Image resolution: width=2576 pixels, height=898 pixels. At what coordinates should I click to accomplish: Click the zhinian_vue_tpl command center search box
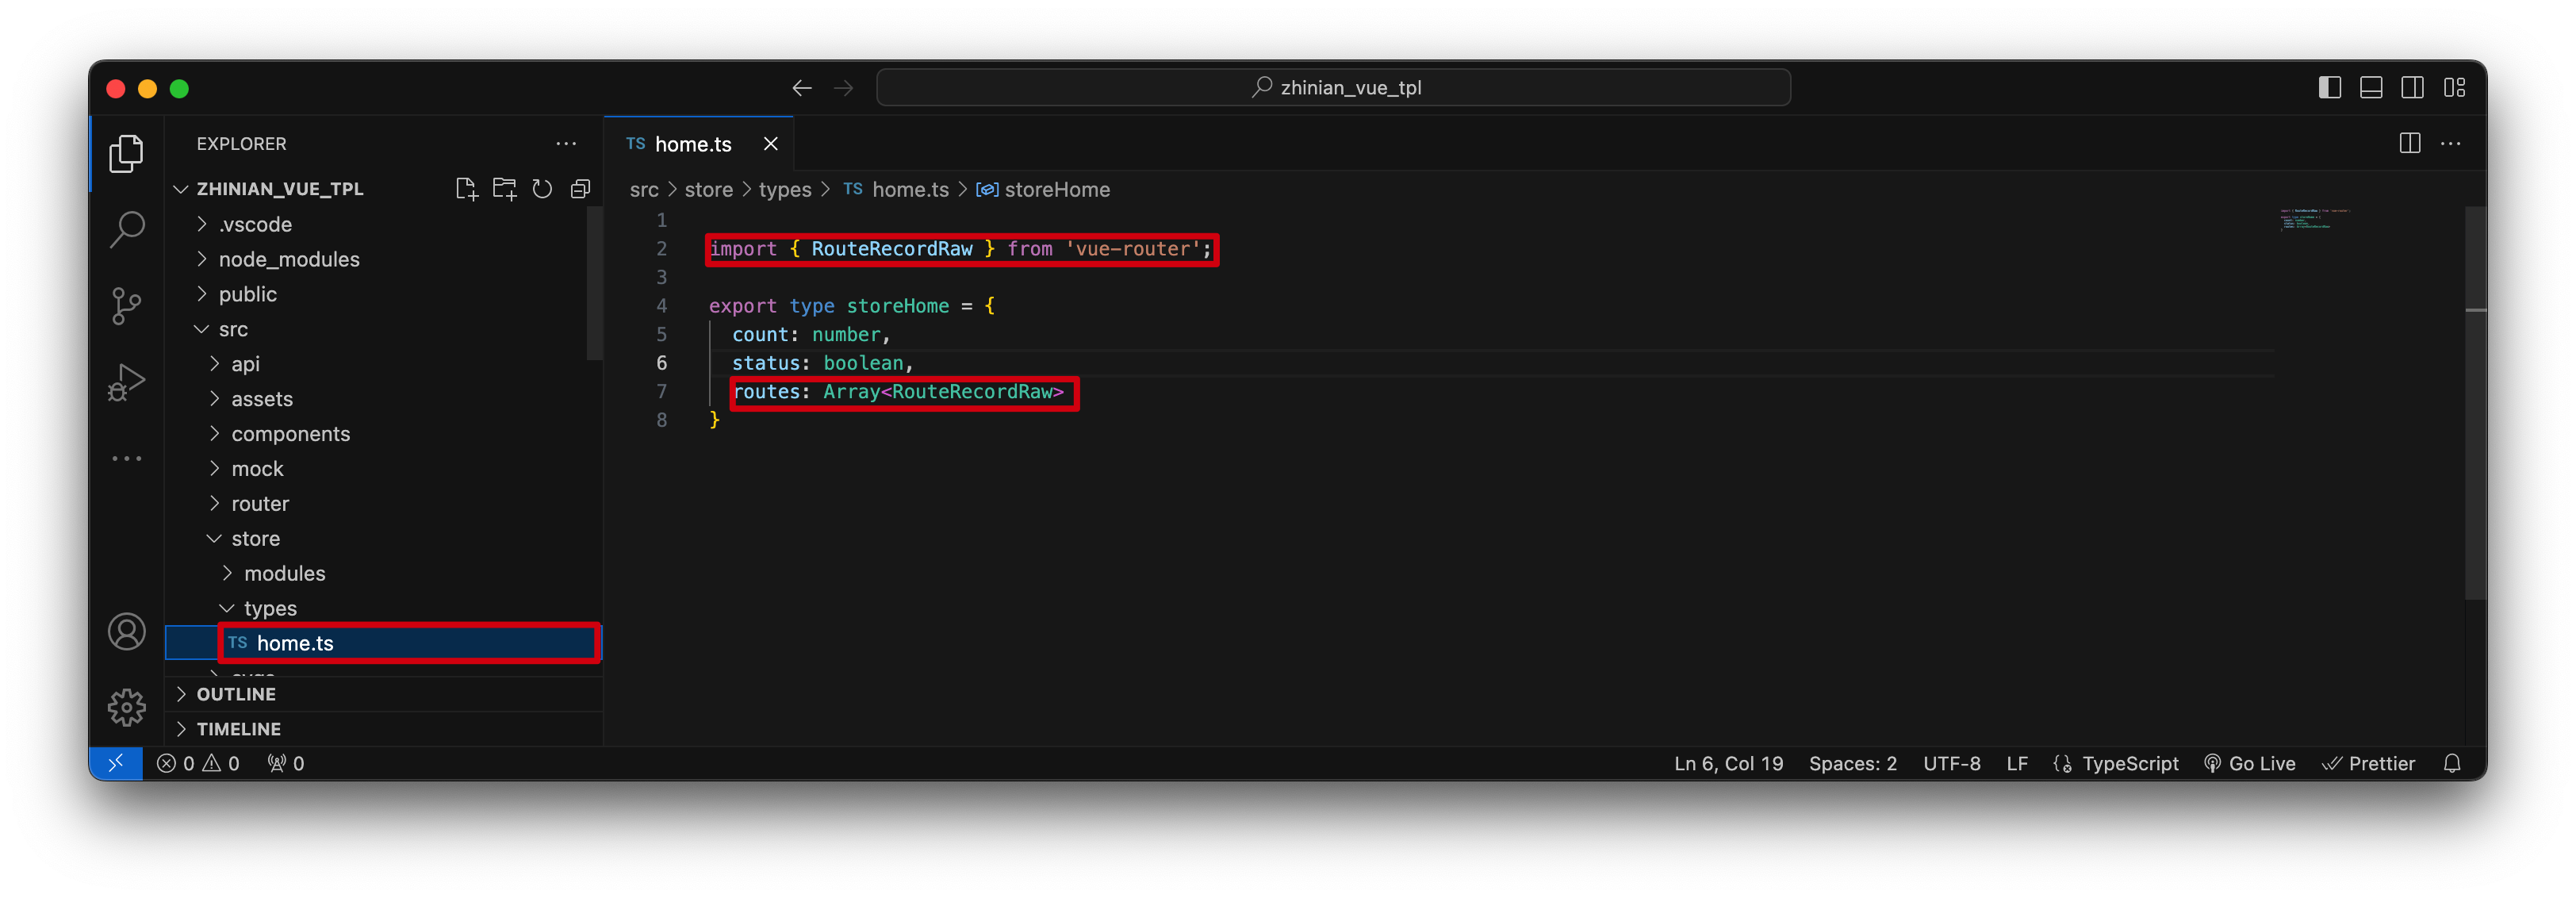pos(1333,88)
